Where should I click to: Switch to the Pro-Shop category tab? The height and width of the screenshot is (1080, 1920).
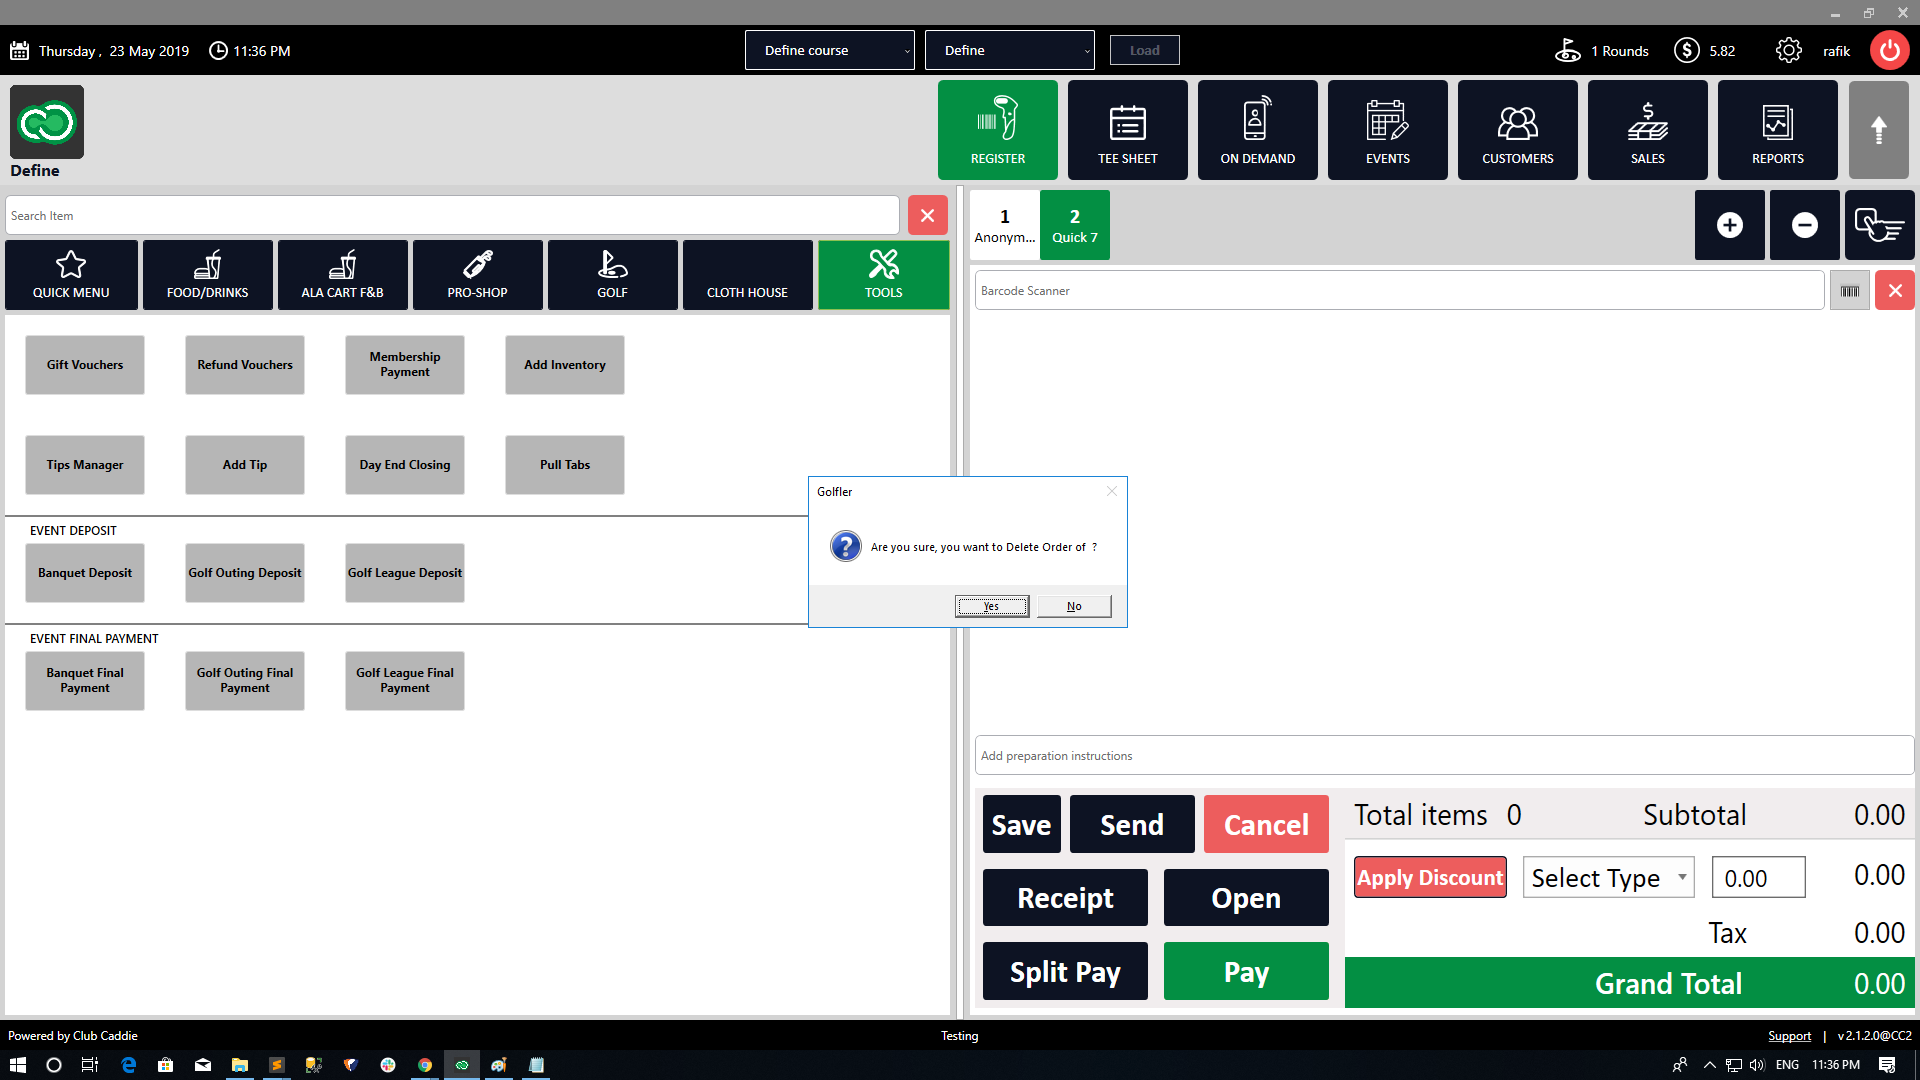[477, 275]
